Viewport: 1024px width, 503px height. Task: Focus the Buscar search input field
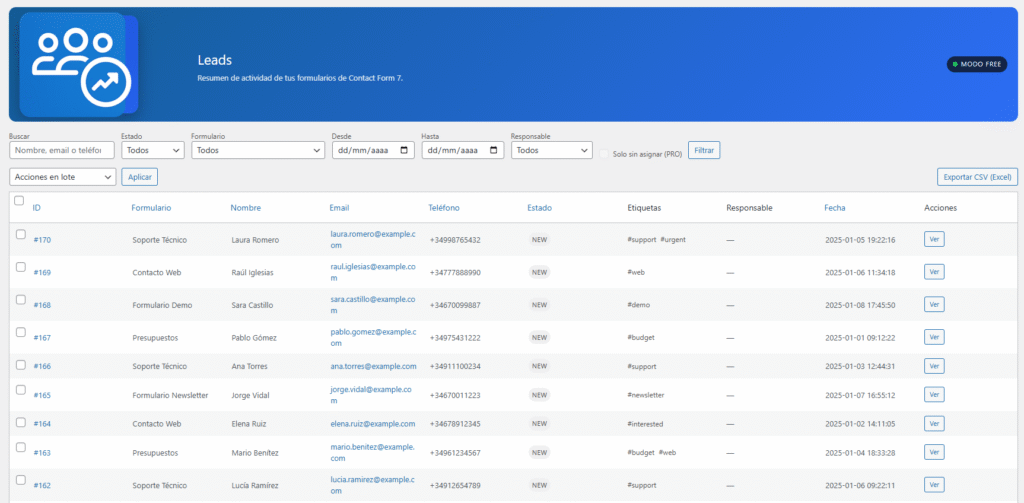click(x=62, y=150)
